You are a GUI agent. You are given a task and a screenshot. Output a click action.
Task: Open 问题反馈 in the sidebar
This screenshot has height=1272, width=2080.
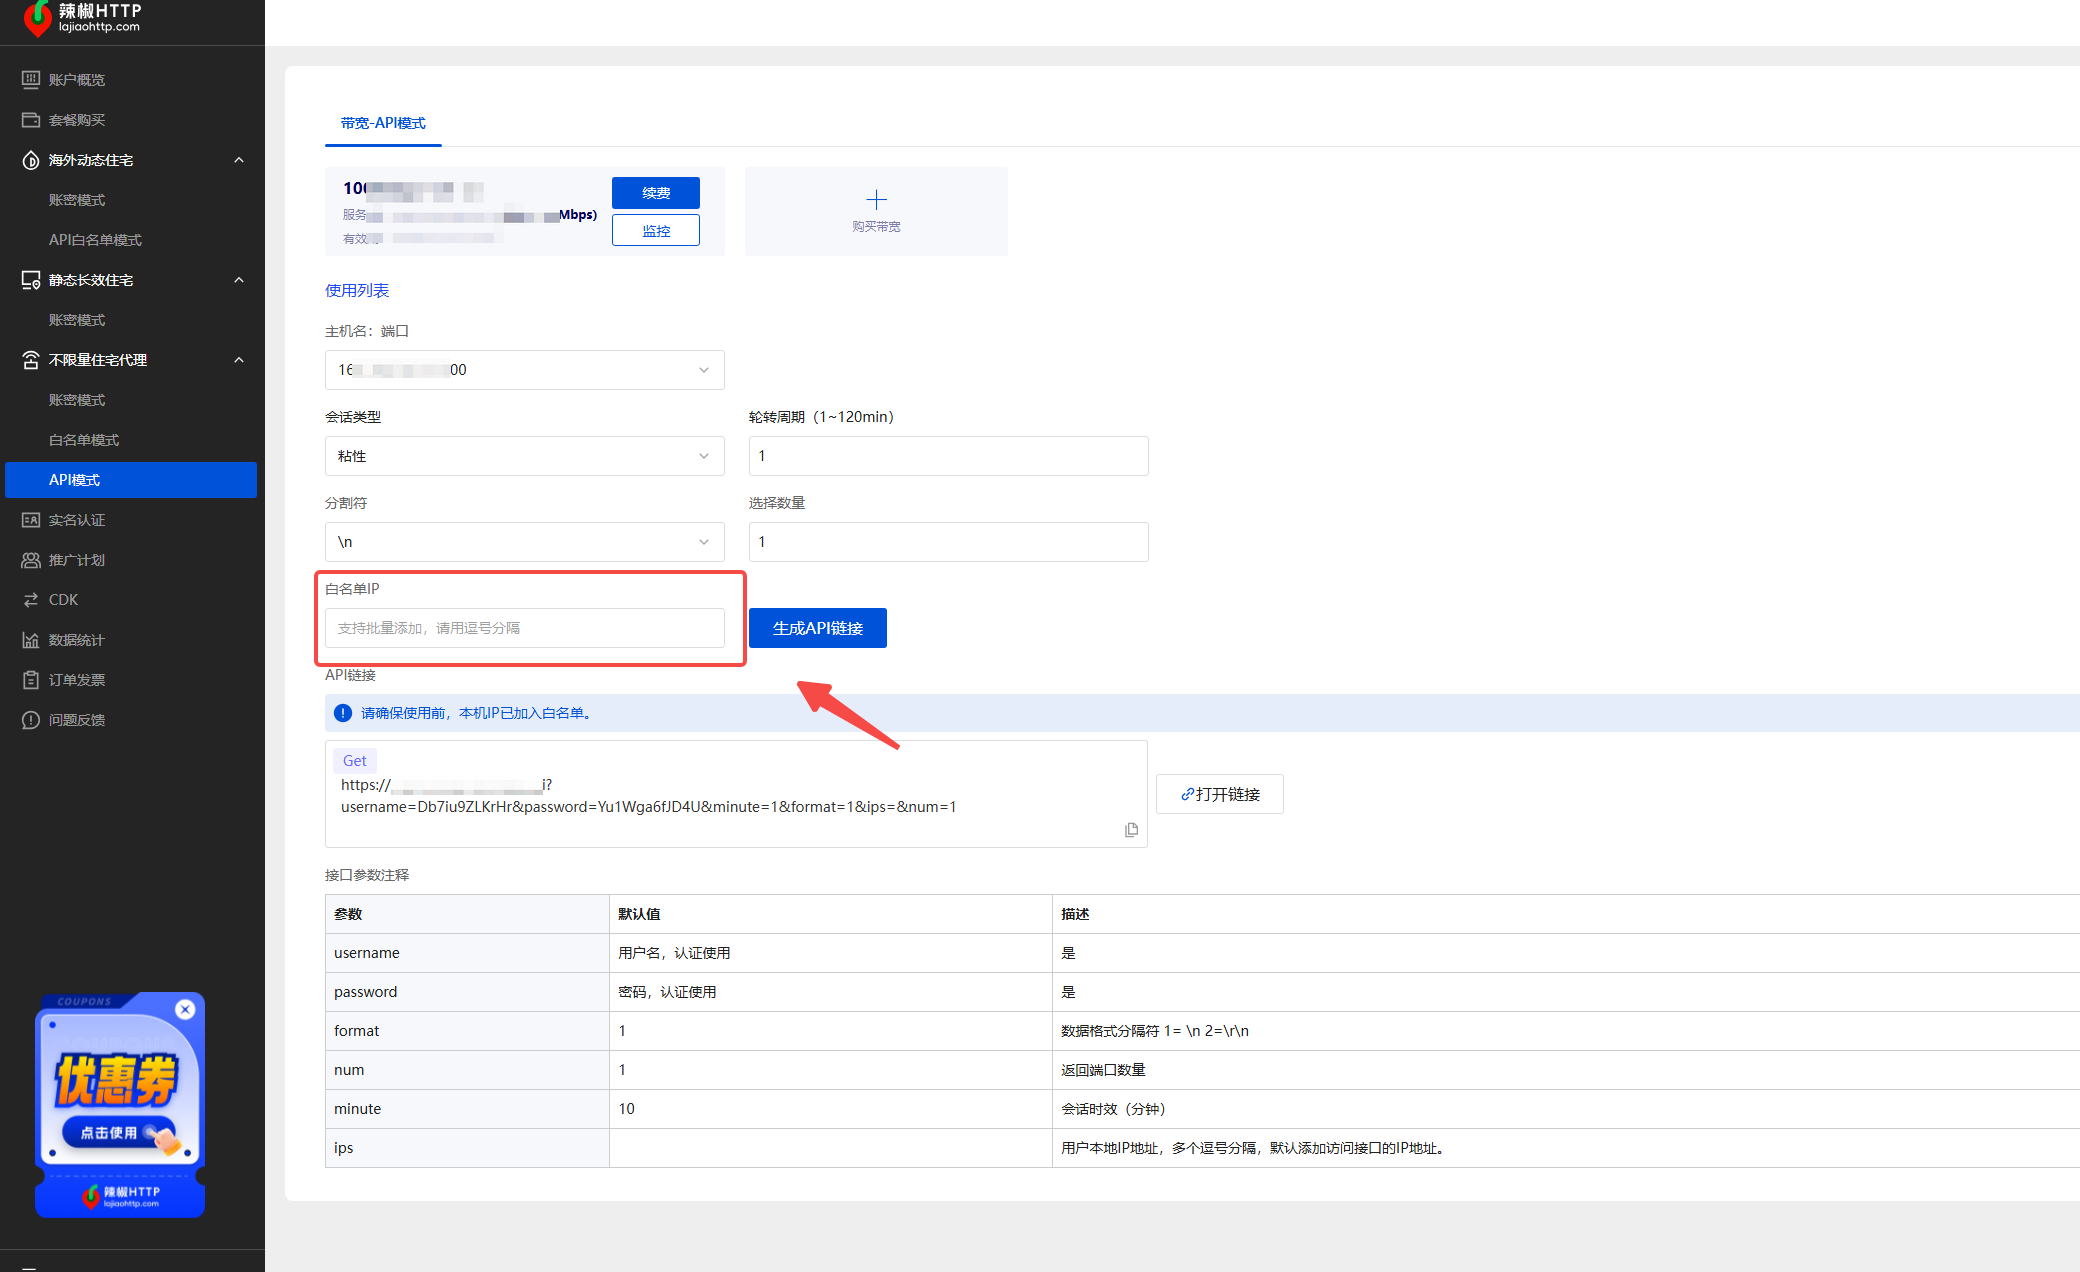pos(77,720)
